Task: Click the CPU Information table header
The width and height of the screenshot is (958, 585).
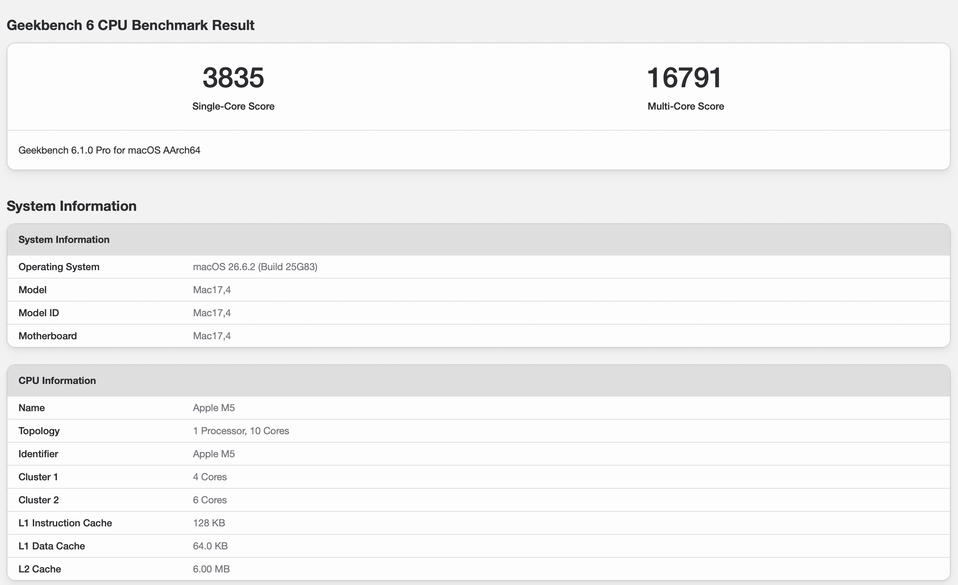Action: (478, 381)
